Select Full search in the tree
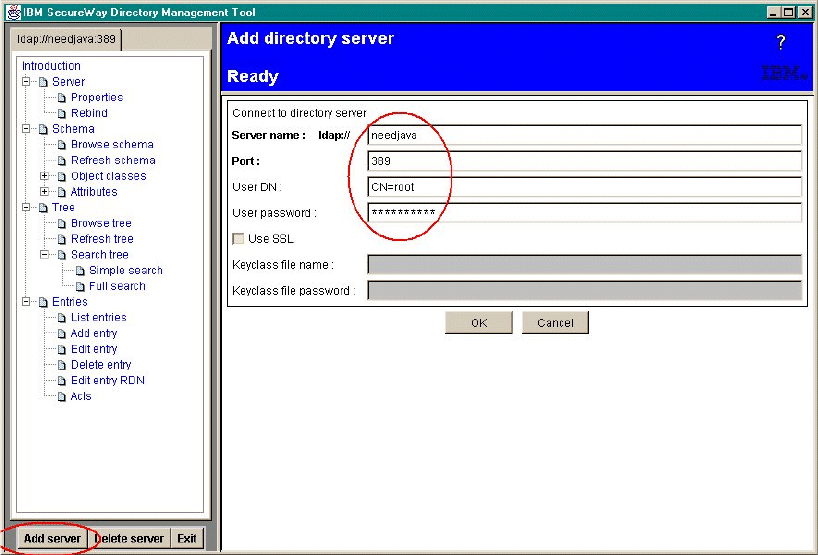 point(117,286)
